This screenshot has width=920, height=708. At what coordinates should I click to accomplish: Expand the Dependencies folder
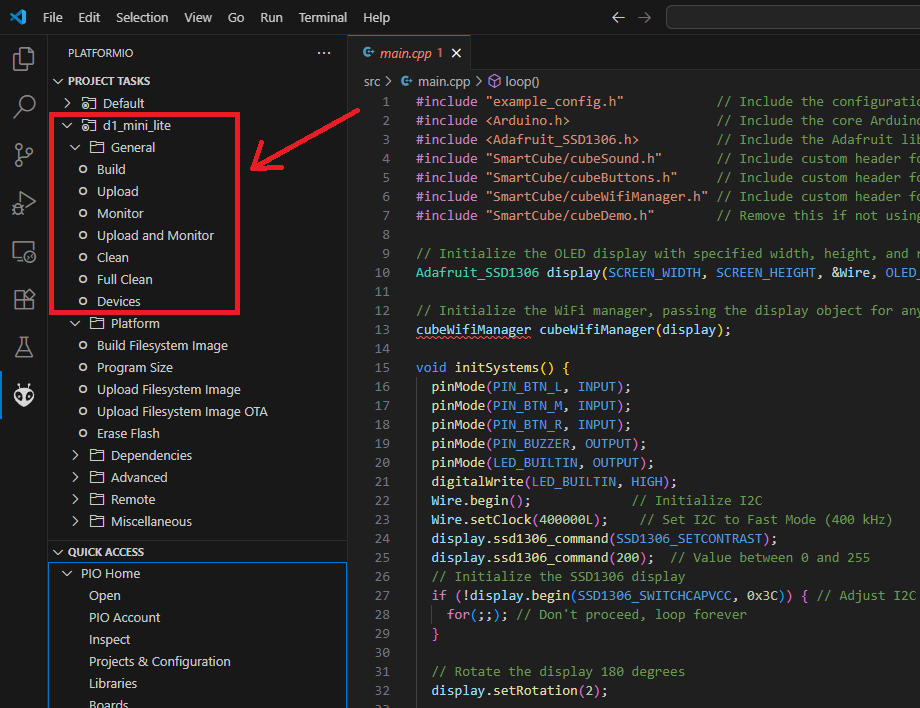coord(76,455)
